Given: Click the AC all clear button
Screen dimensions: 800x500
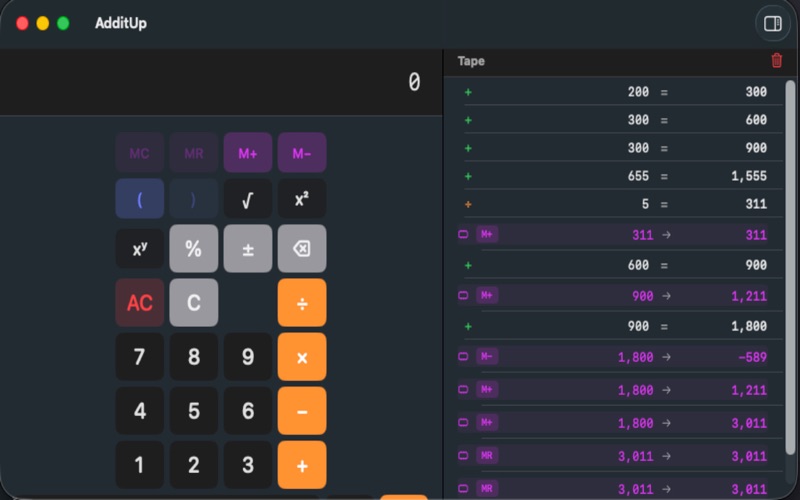Looking at the screenshot, I should 140,303.
